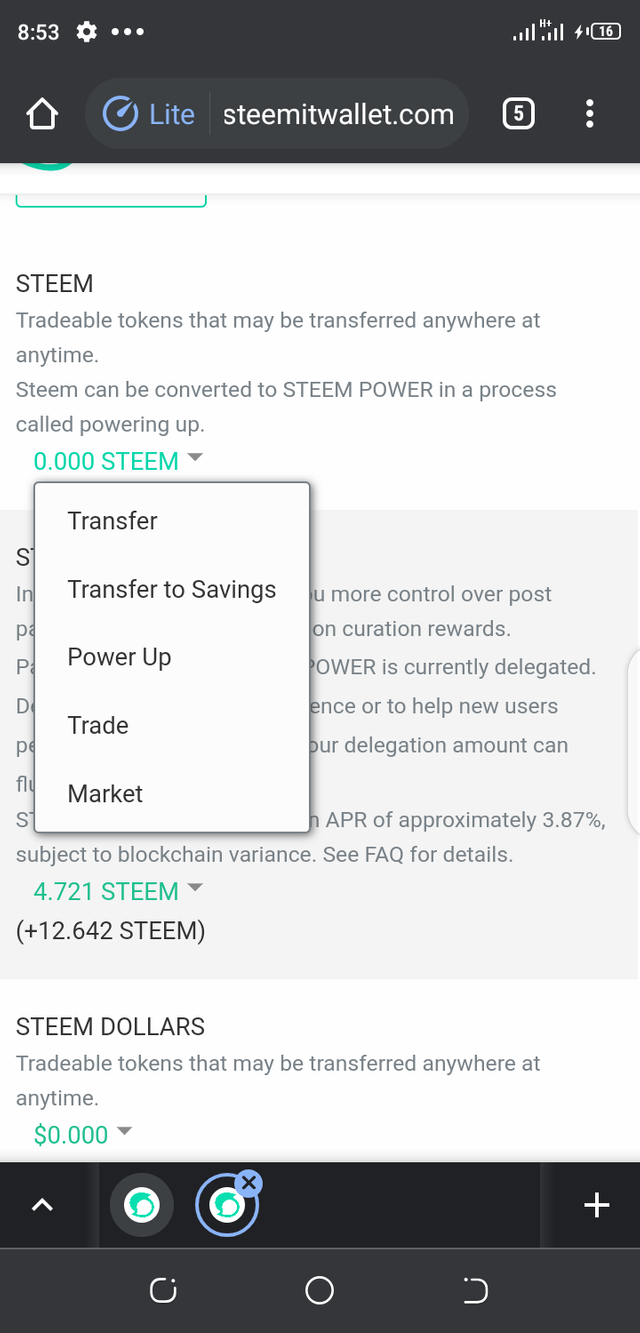Open the browser three-dot overflow menu
640x1333 pixels.
point(590,115)
